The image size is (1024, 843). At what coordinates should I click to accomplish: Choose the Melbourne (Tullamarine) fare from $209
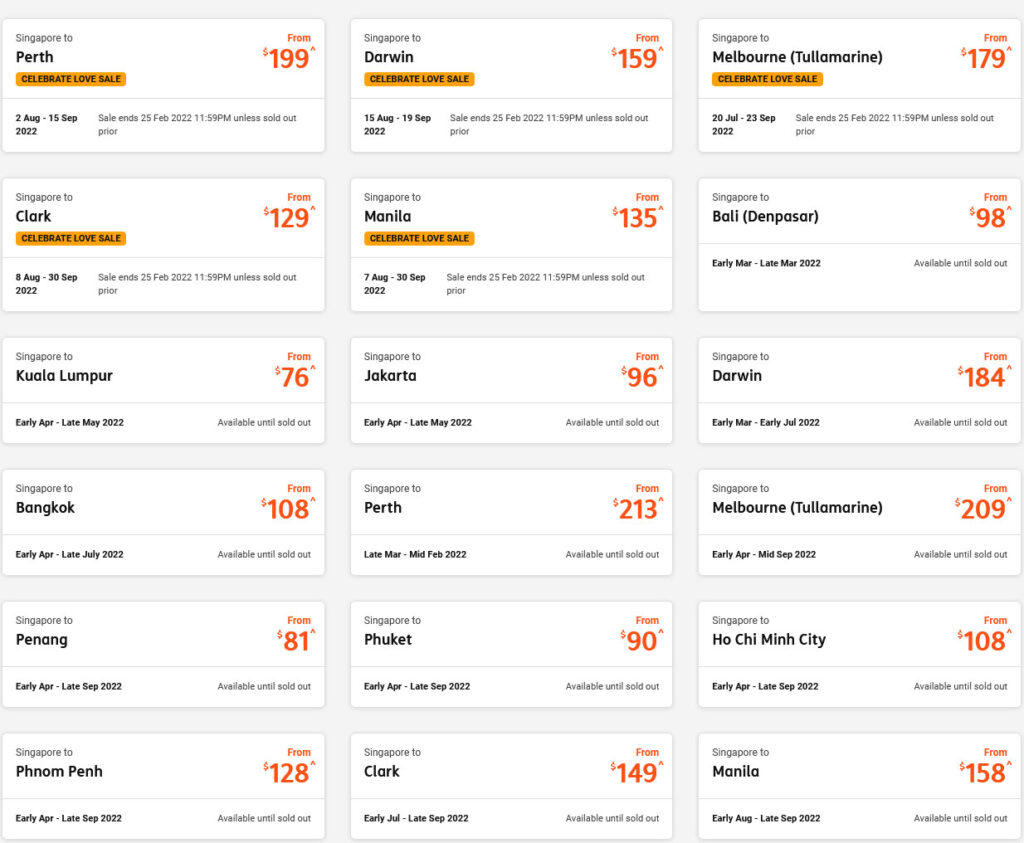pyautogui.click(x=859, y=508)
